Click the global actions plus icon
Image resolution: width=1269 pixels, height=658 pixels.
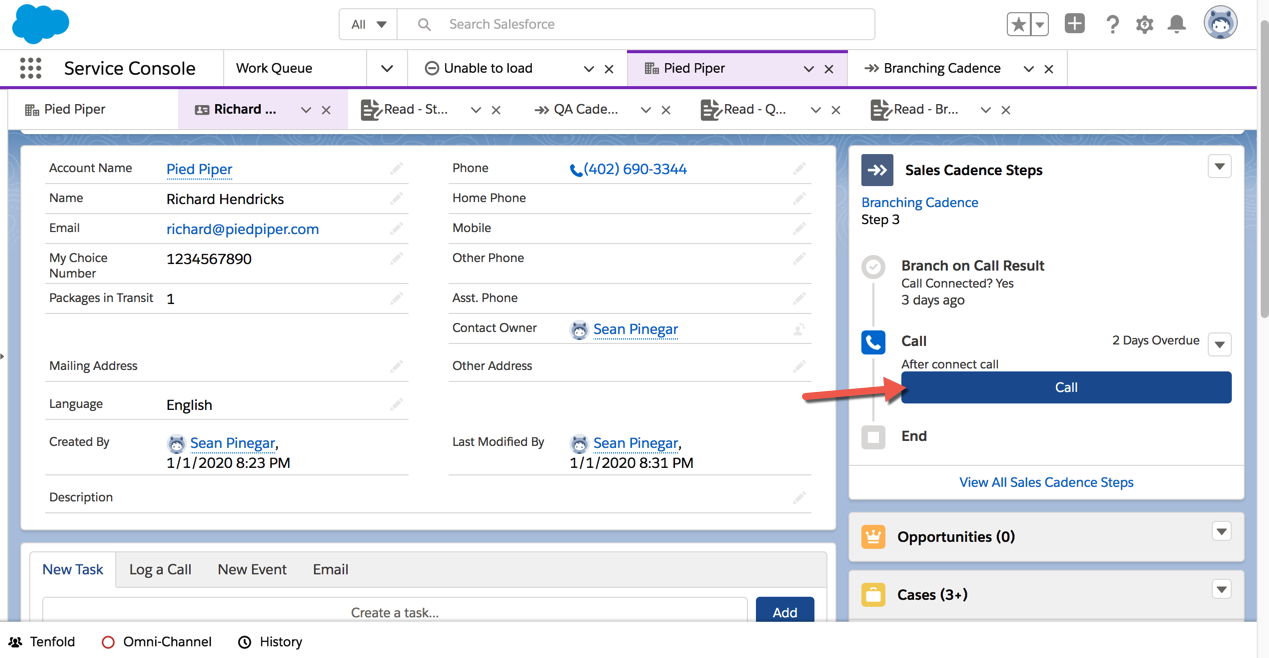(x=1075, y=23)
